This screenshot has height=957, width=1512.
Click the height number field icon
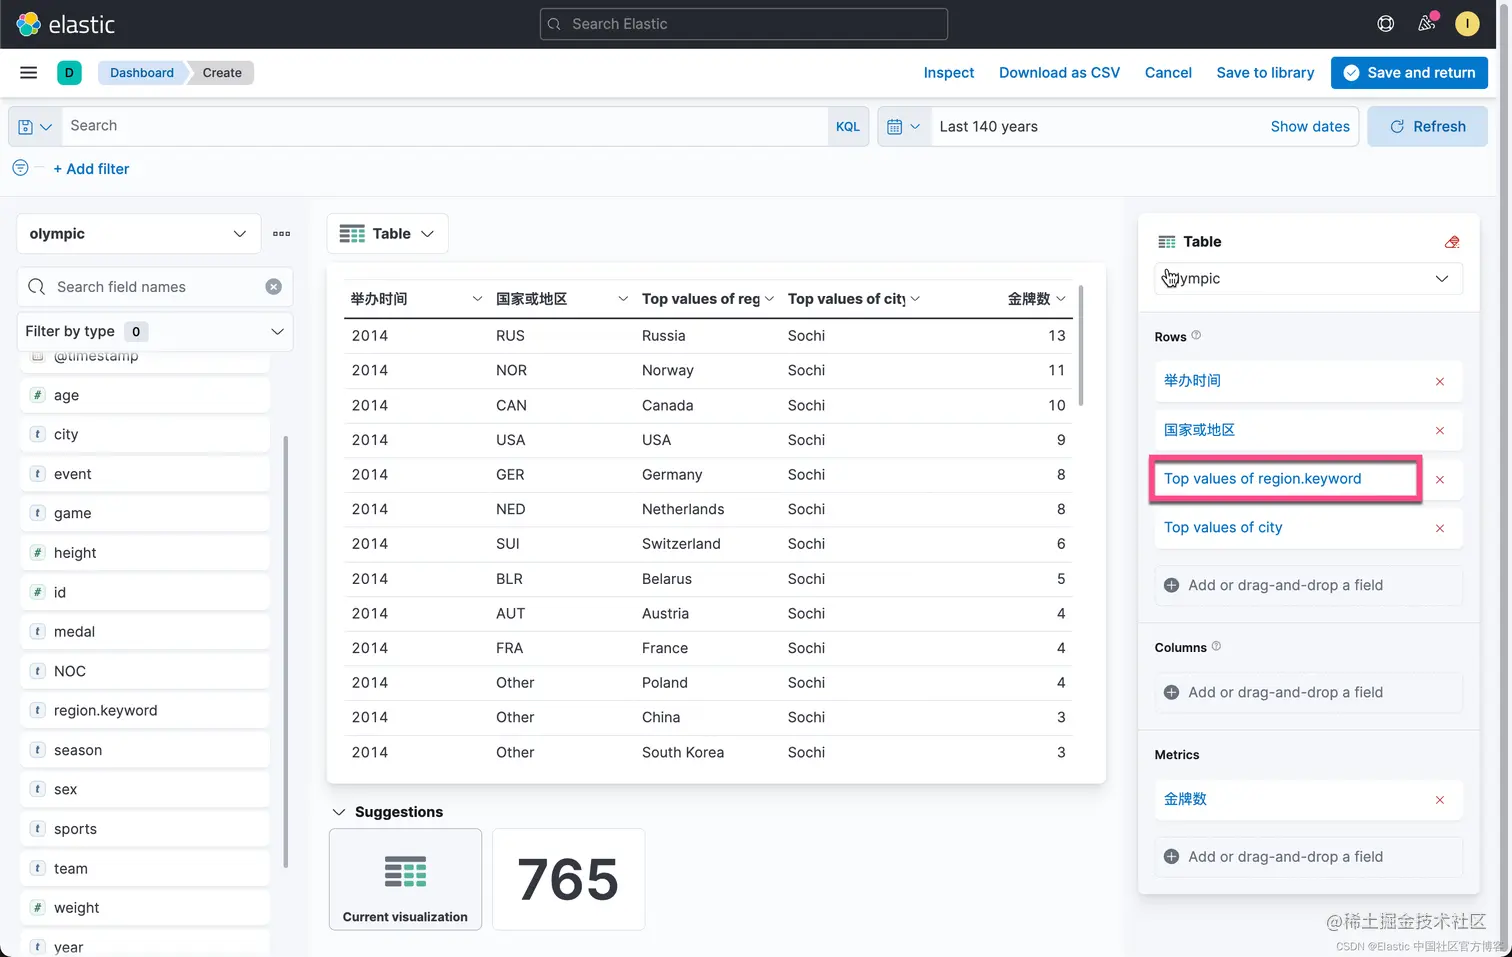click(x=38, y=553)
